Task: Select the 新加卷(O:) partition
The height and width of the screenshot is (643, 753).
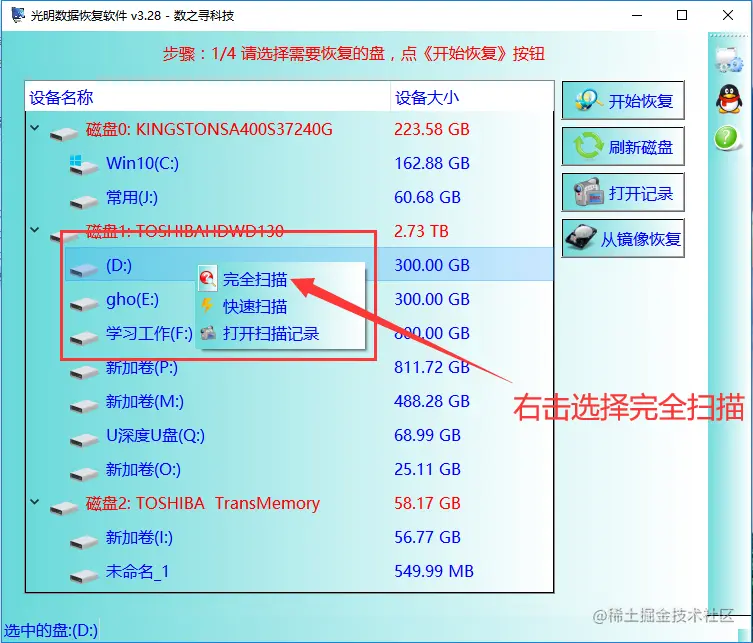Action: tap(143, 469)
